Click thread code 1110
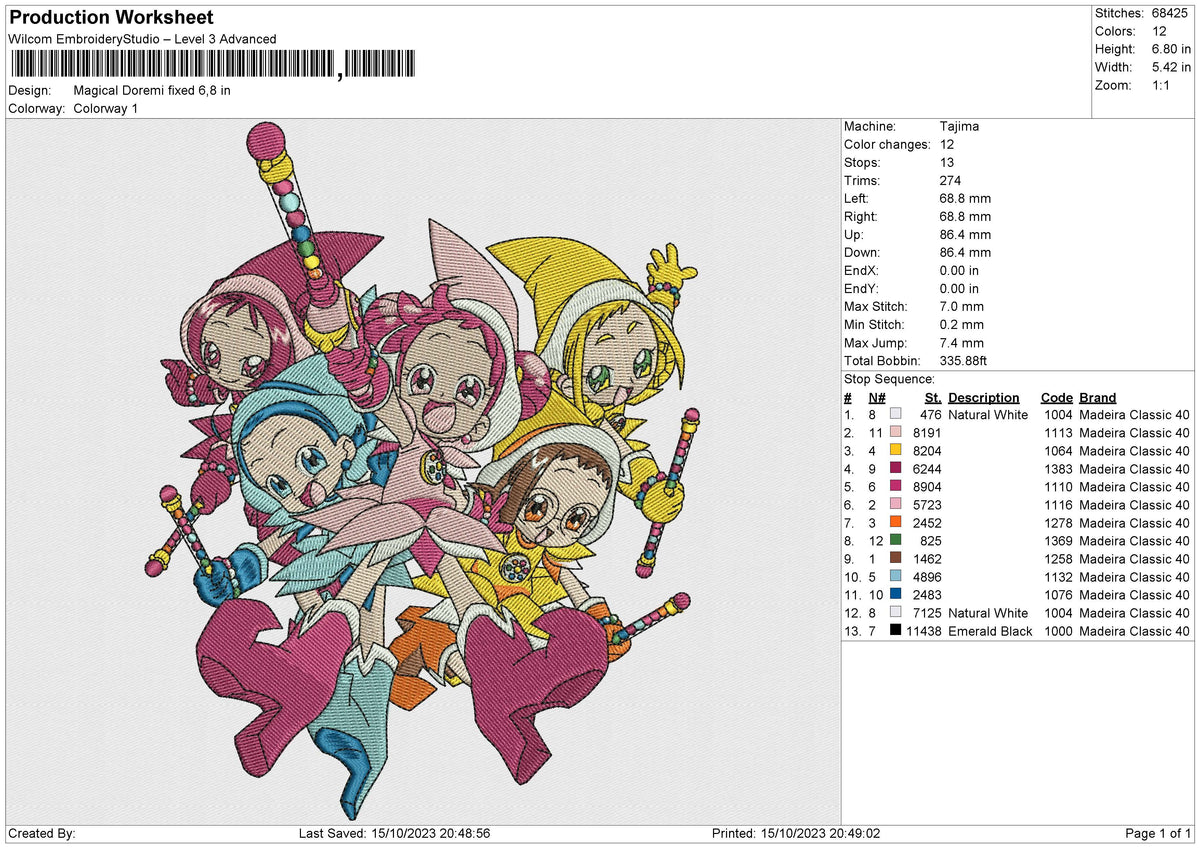 (x=1058, y=487)
